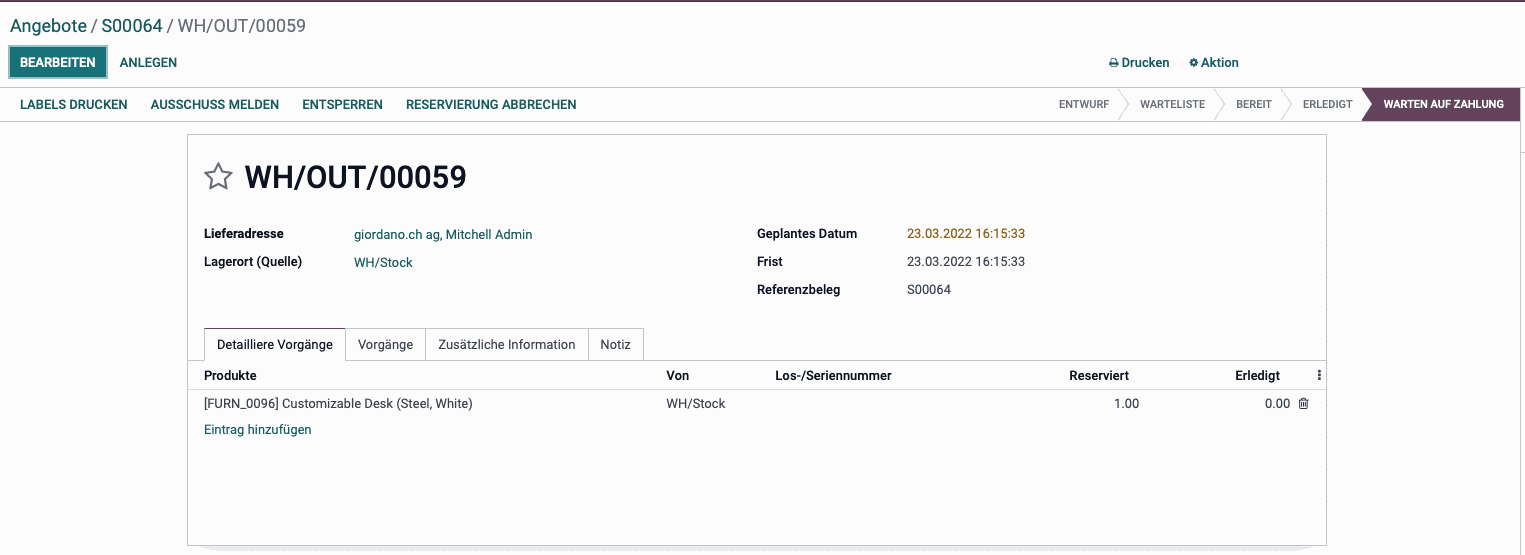
Task: Click the BEARBEITEN button
Action: (x=58, y=62)
